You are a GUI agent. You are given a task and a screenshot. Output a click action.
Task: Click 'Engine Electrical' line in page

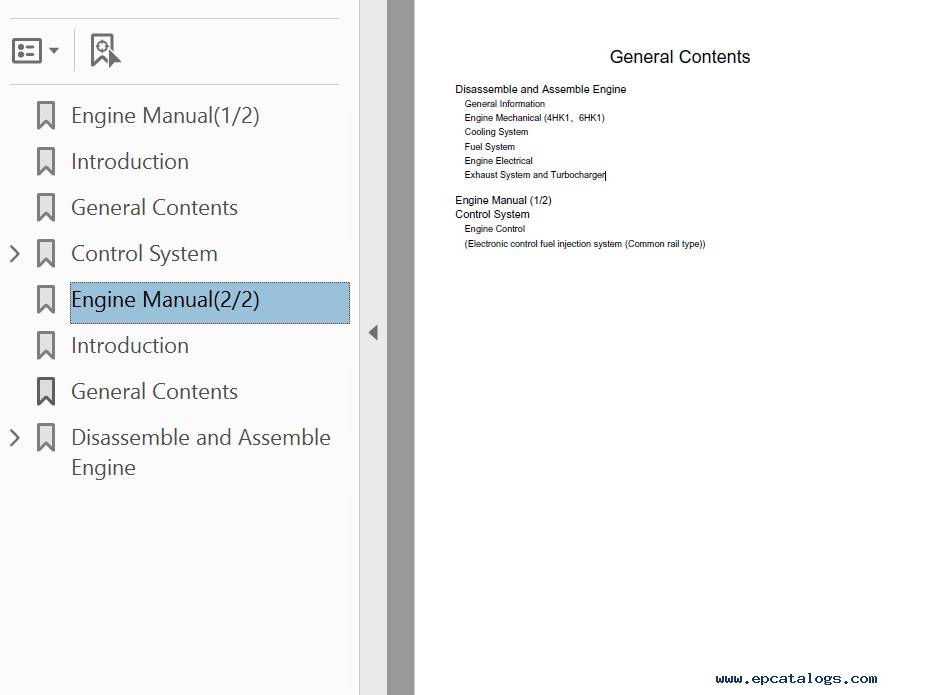click(498, 161)
